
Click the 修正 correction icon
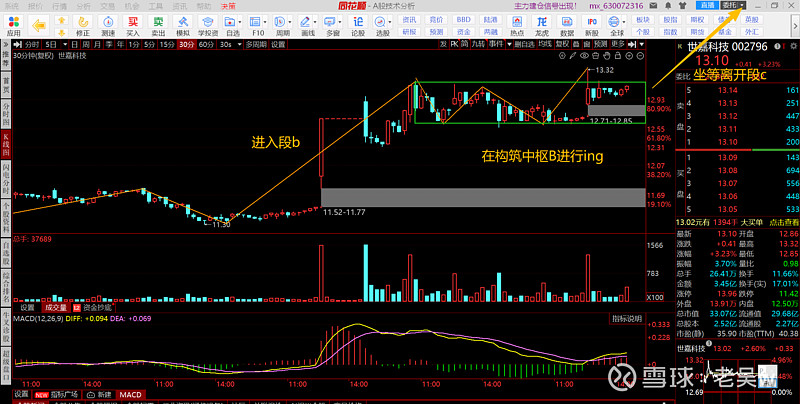[83, 26]
